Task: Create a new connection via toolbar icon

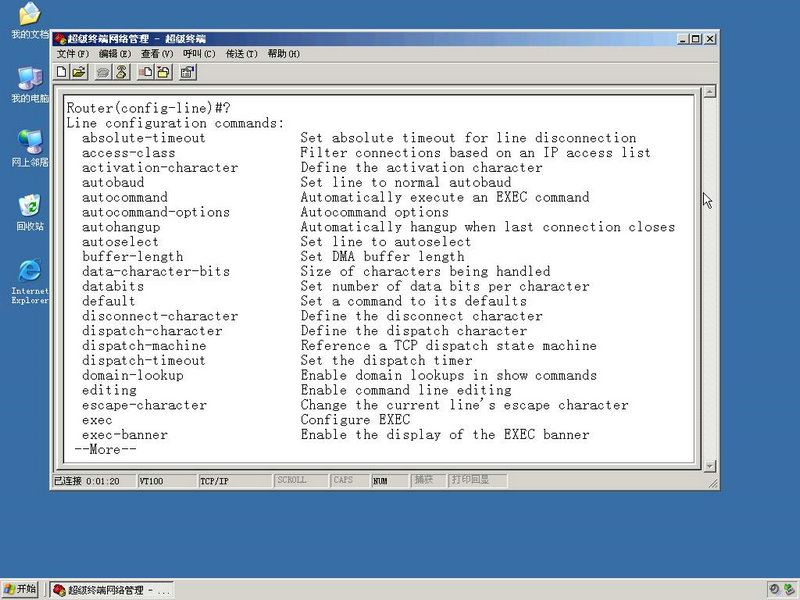Action: click(x=62, y=72)
